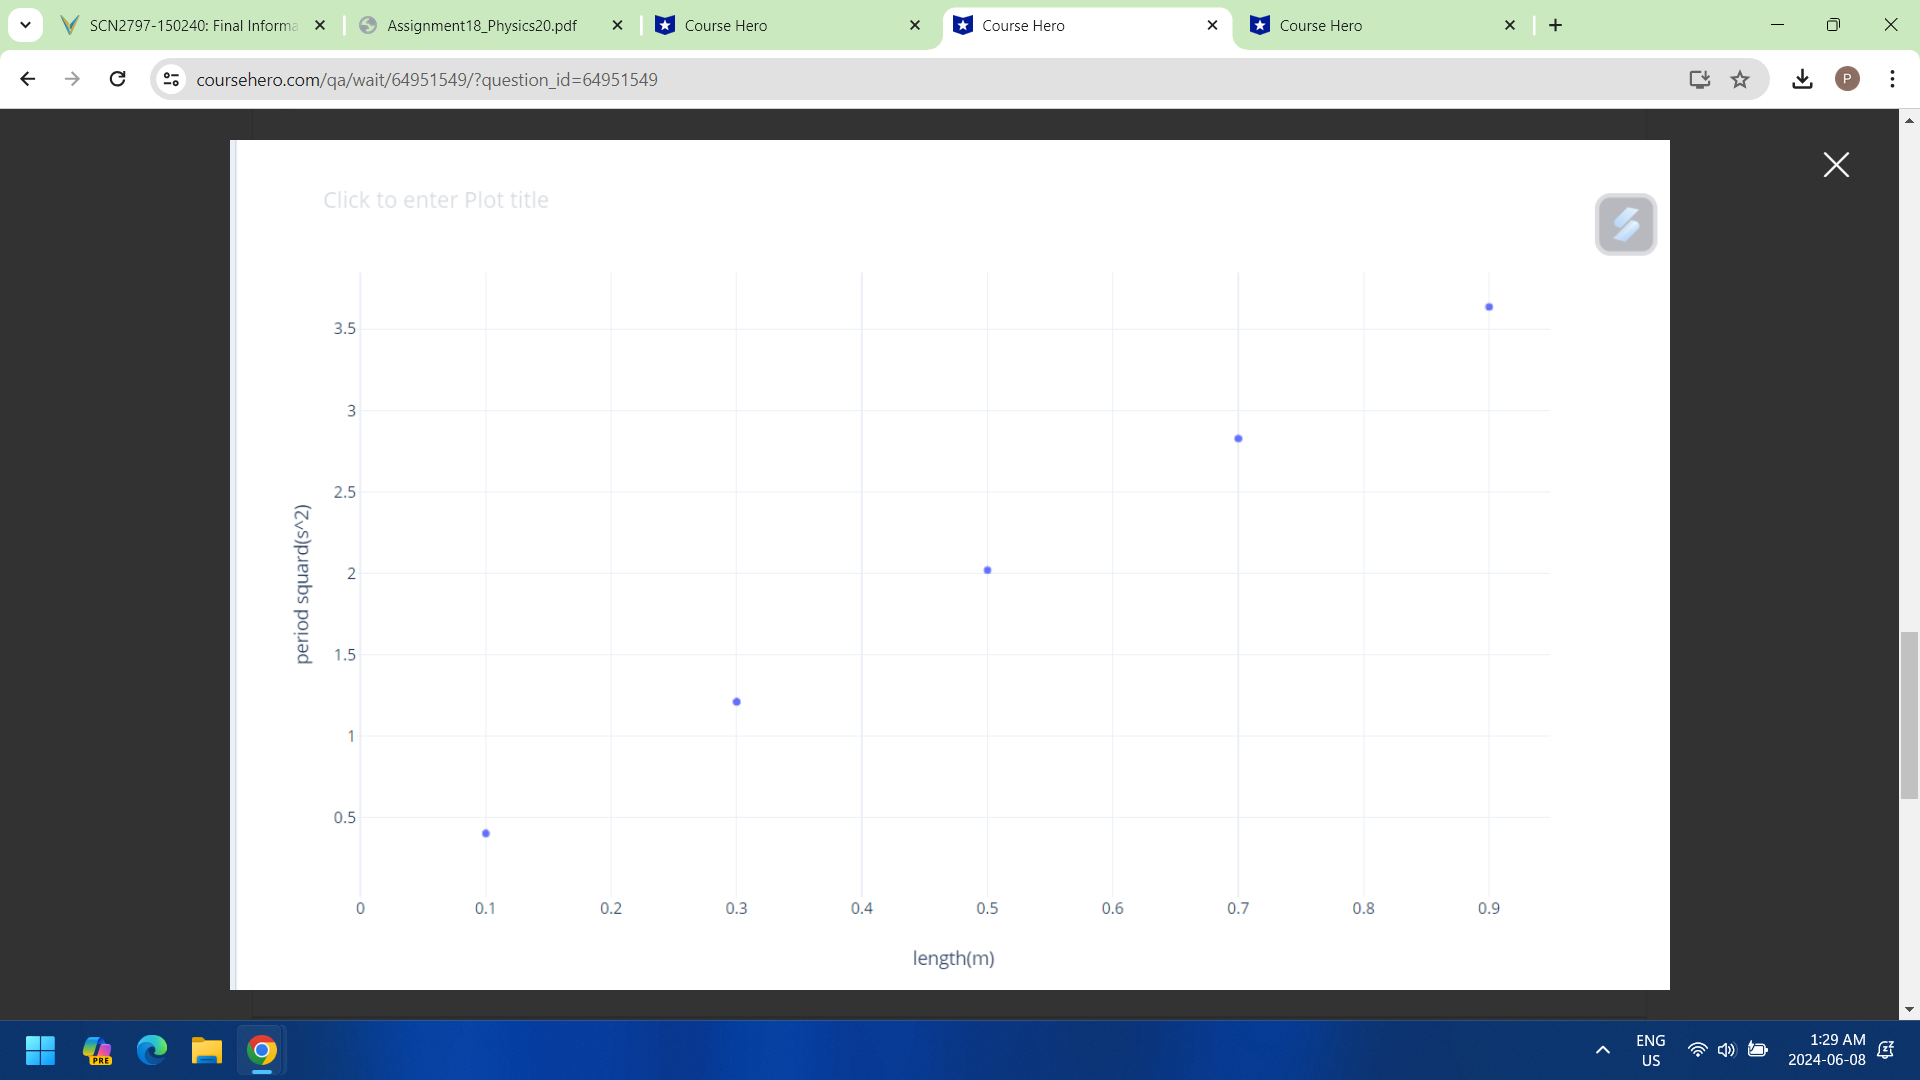Click the page's vertical scrollbar thumb
Screen dimensions: 1920x1080
1909,715
